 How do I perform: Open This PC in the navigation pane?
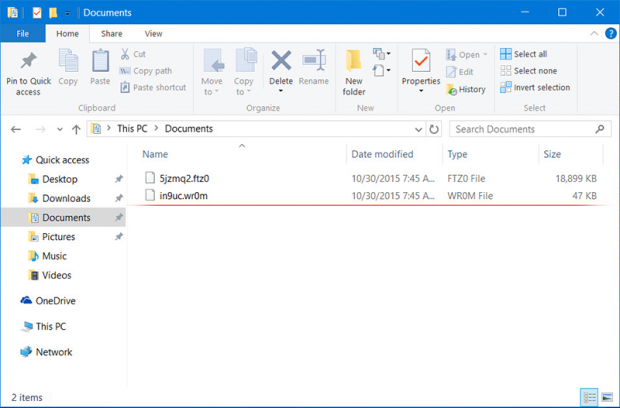click(x=43, y=327)
